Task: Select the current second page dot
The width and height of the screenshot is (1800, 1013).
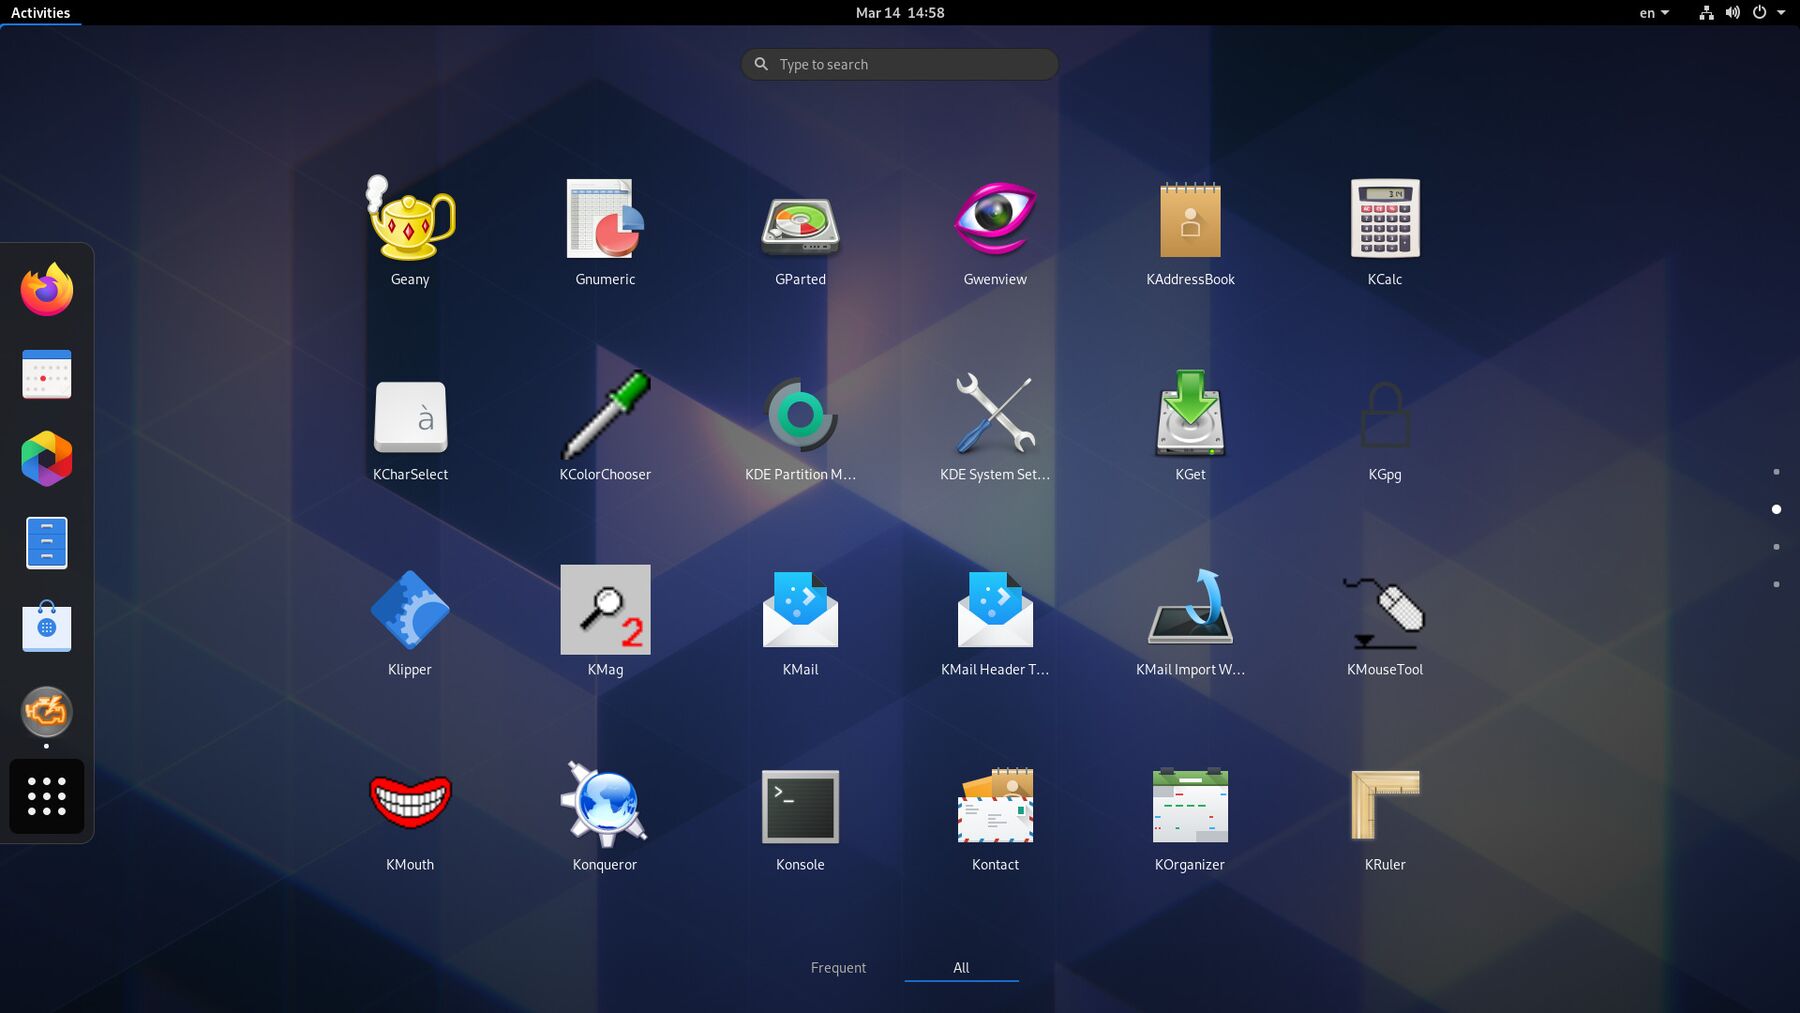Action: [x=1776, y=509]
